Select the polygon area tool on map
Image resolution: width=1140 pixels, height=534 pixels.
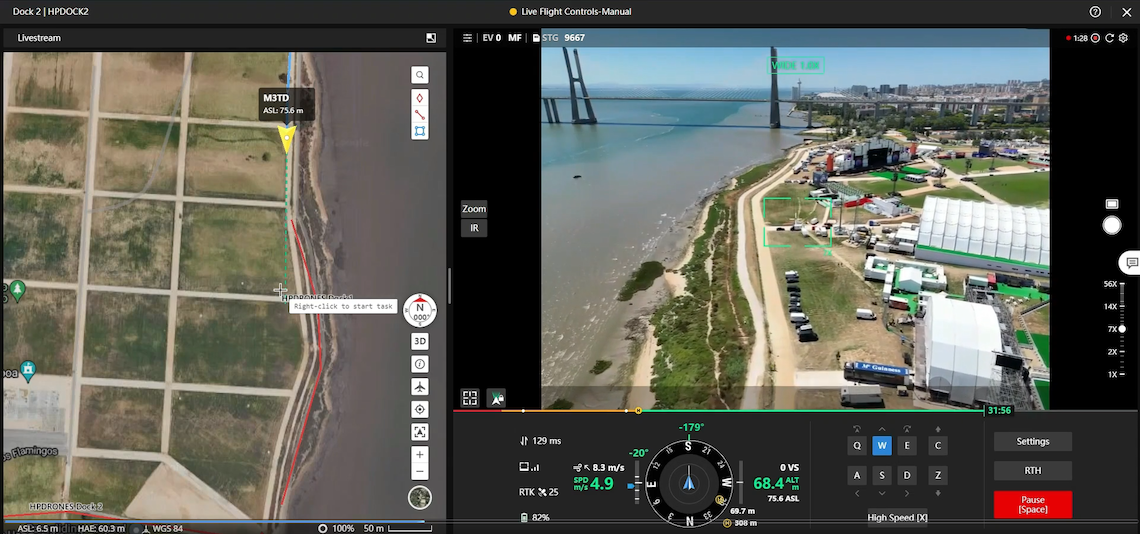click(420, 131)
